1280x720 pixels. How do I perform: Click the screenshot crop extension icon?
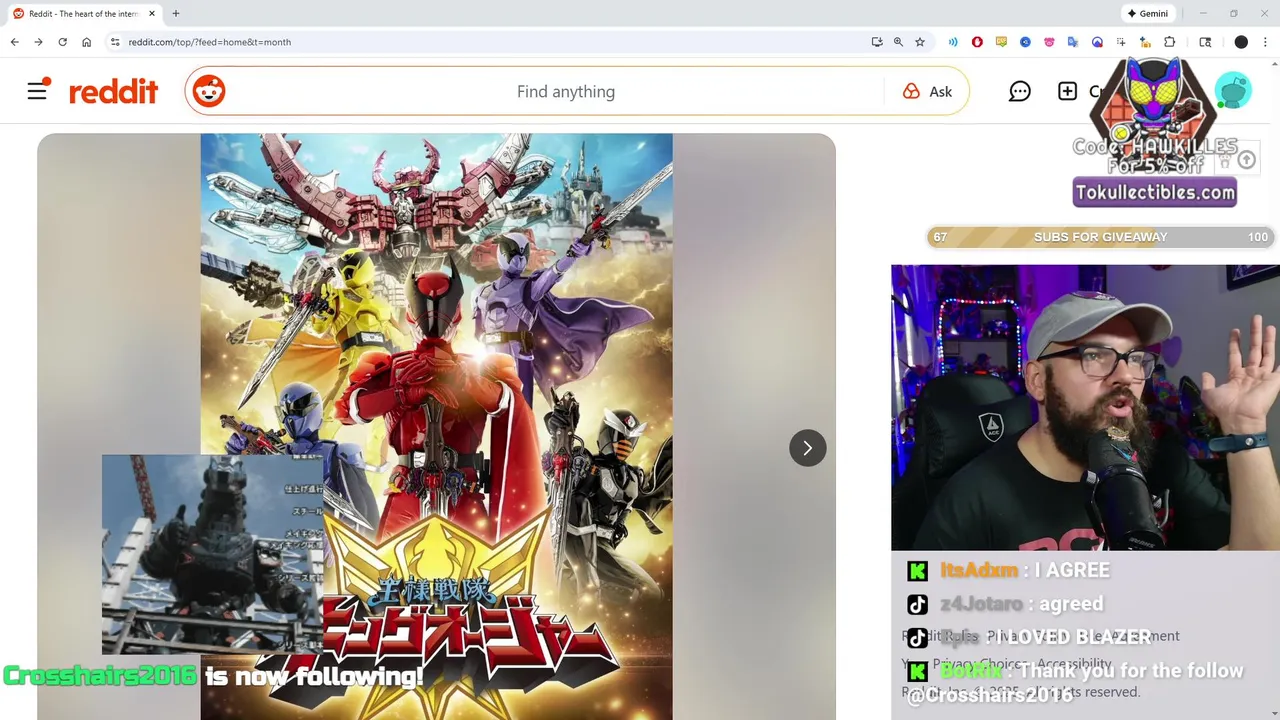pos(1121,42)
